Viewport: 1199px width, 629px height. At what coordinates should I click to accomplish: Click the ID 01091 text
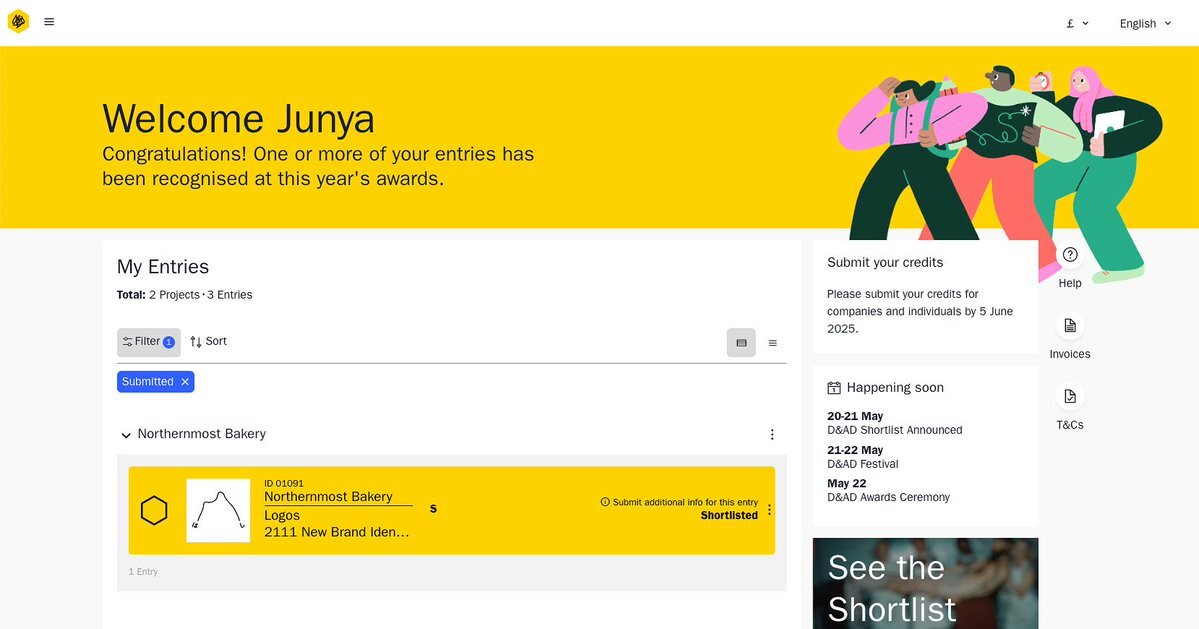pos(284,484)
